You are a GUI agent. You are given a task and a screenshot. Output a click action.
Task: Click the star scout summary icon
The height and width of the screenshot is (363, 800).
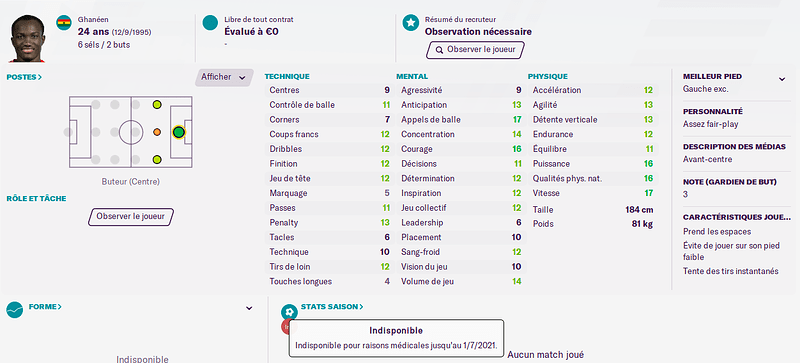tap(410, 23)
